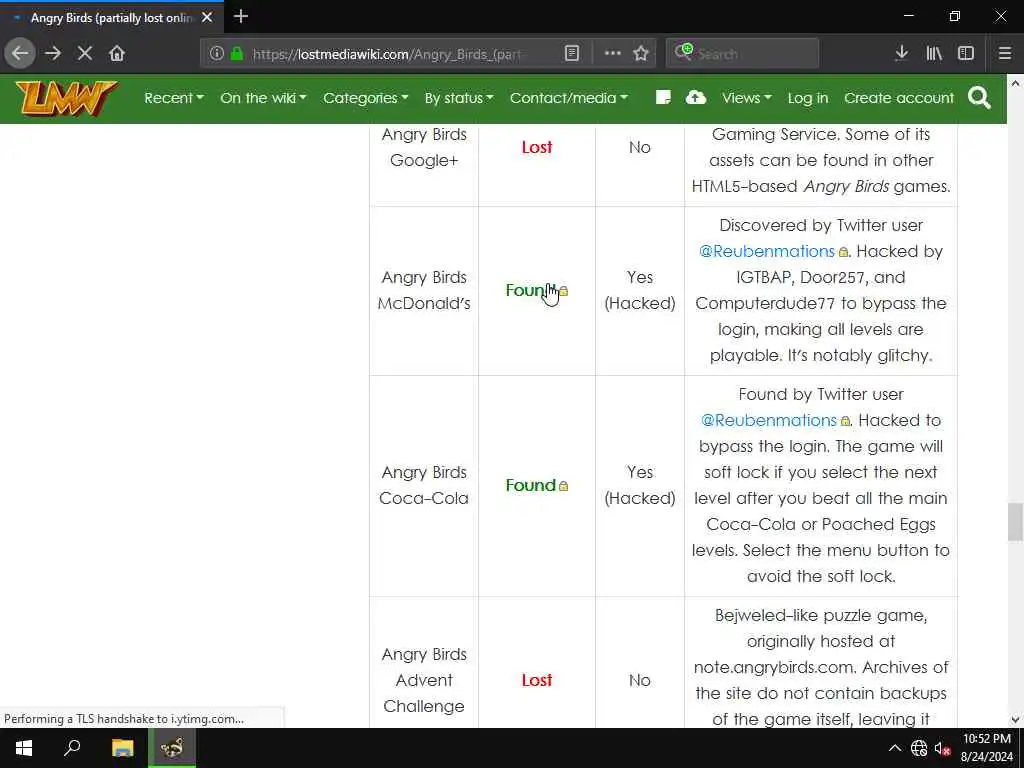
Task: Open the taskbar clock and date
Action: [x=987, y=748]
